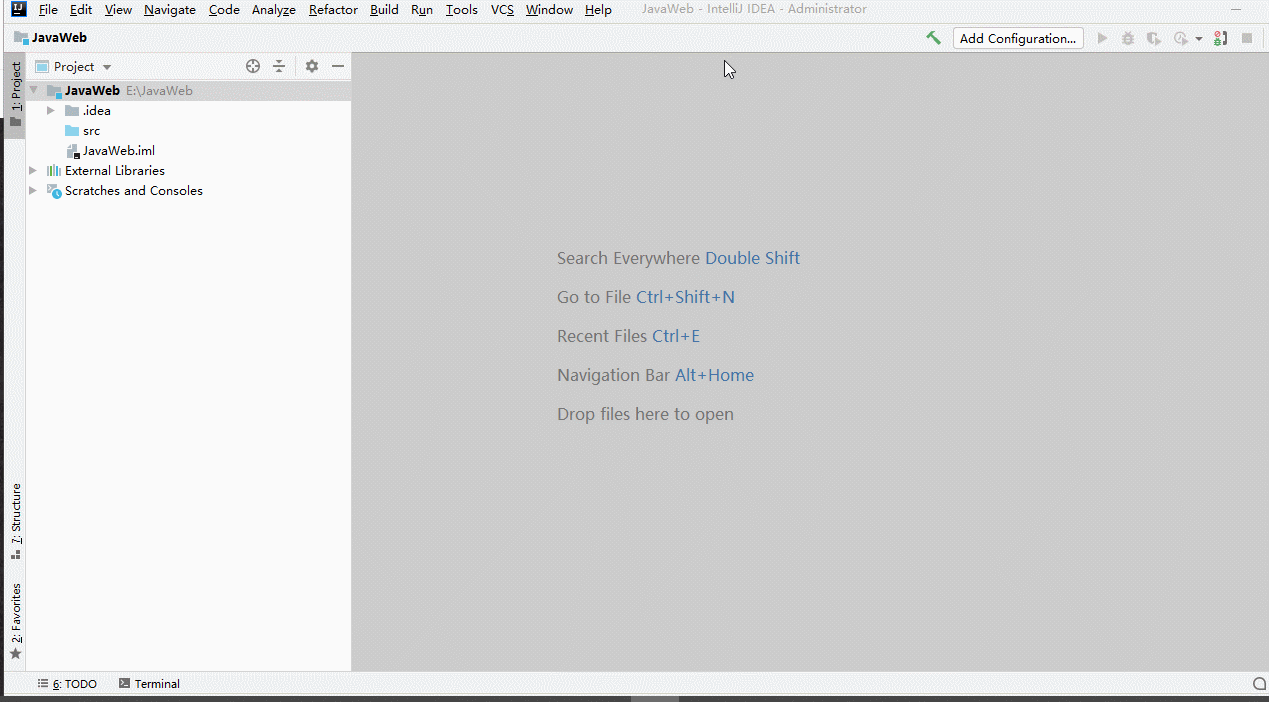
Task: Open the 2: Favorites tool window tab
Action: point(15,621)
